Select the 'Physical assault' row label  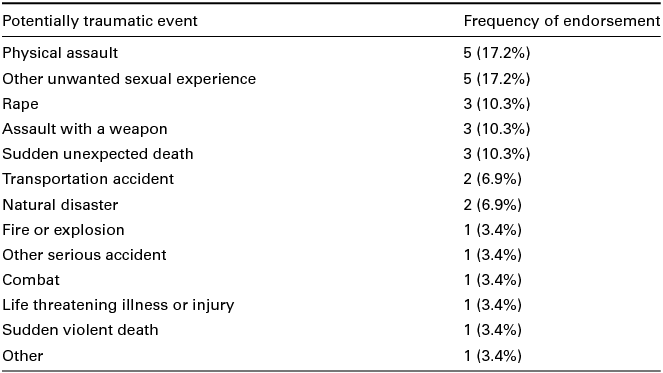tap(60, 53)
